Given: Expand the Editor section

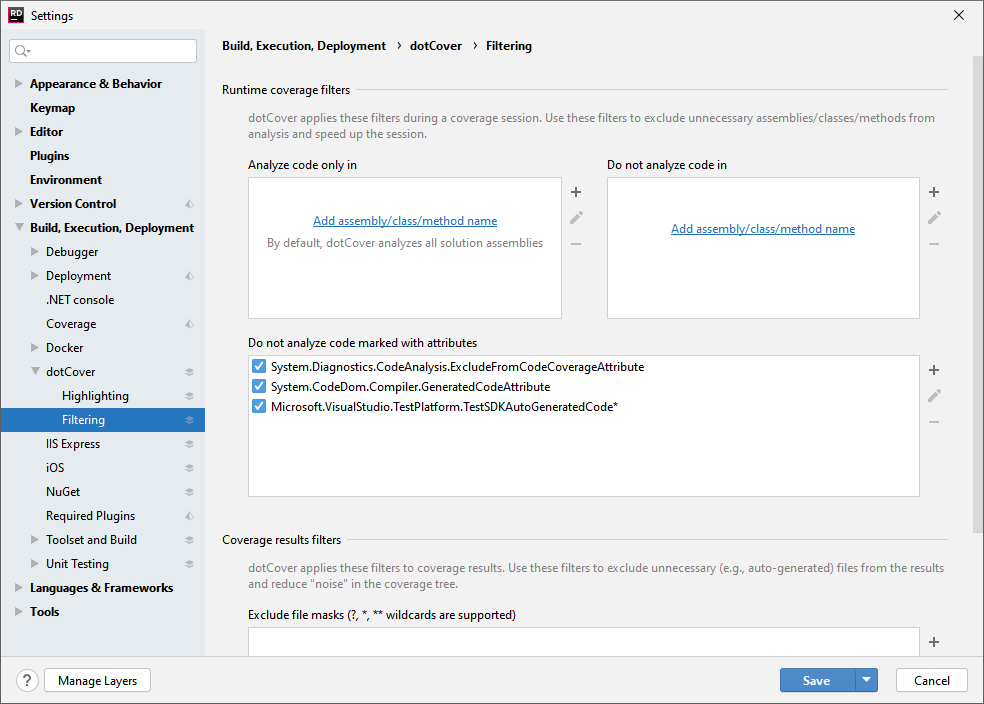Looking at the screenshot, I should coord(19,132).
